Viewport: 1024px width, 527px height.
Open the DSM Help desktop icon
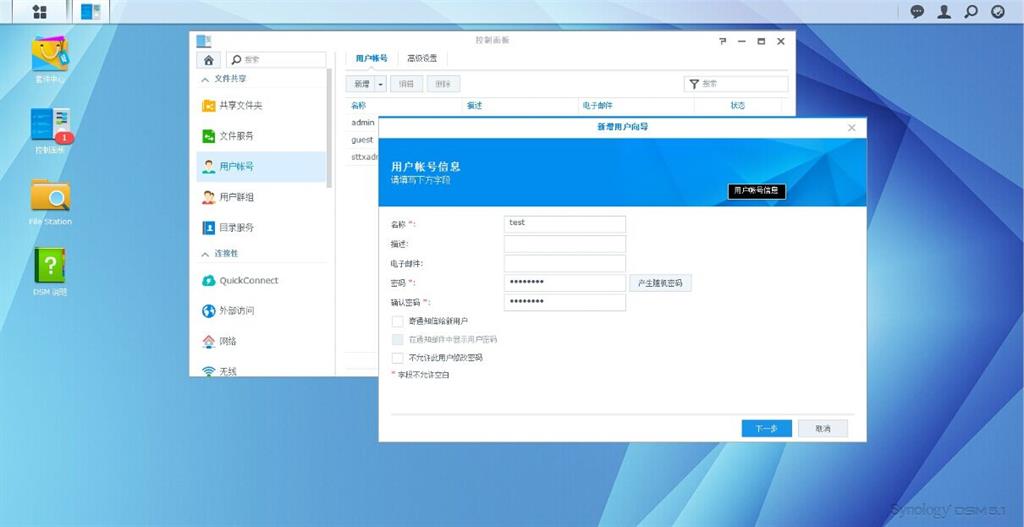click(x=50, y=267)
